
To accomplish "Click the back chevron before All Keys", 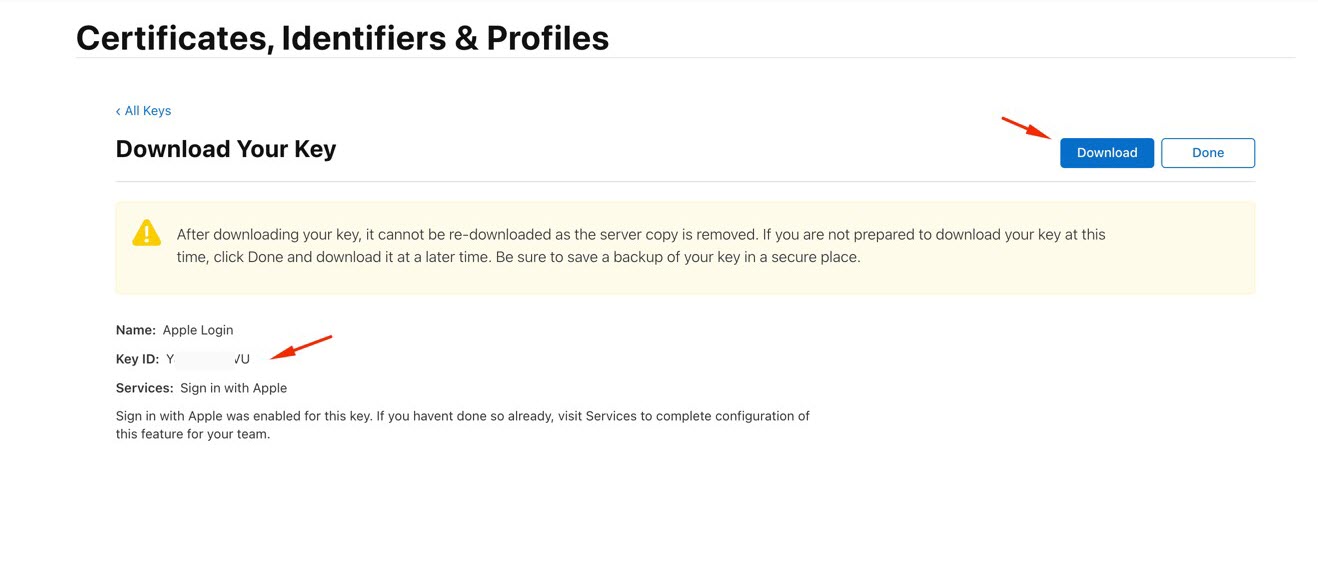I will point(118,111).
